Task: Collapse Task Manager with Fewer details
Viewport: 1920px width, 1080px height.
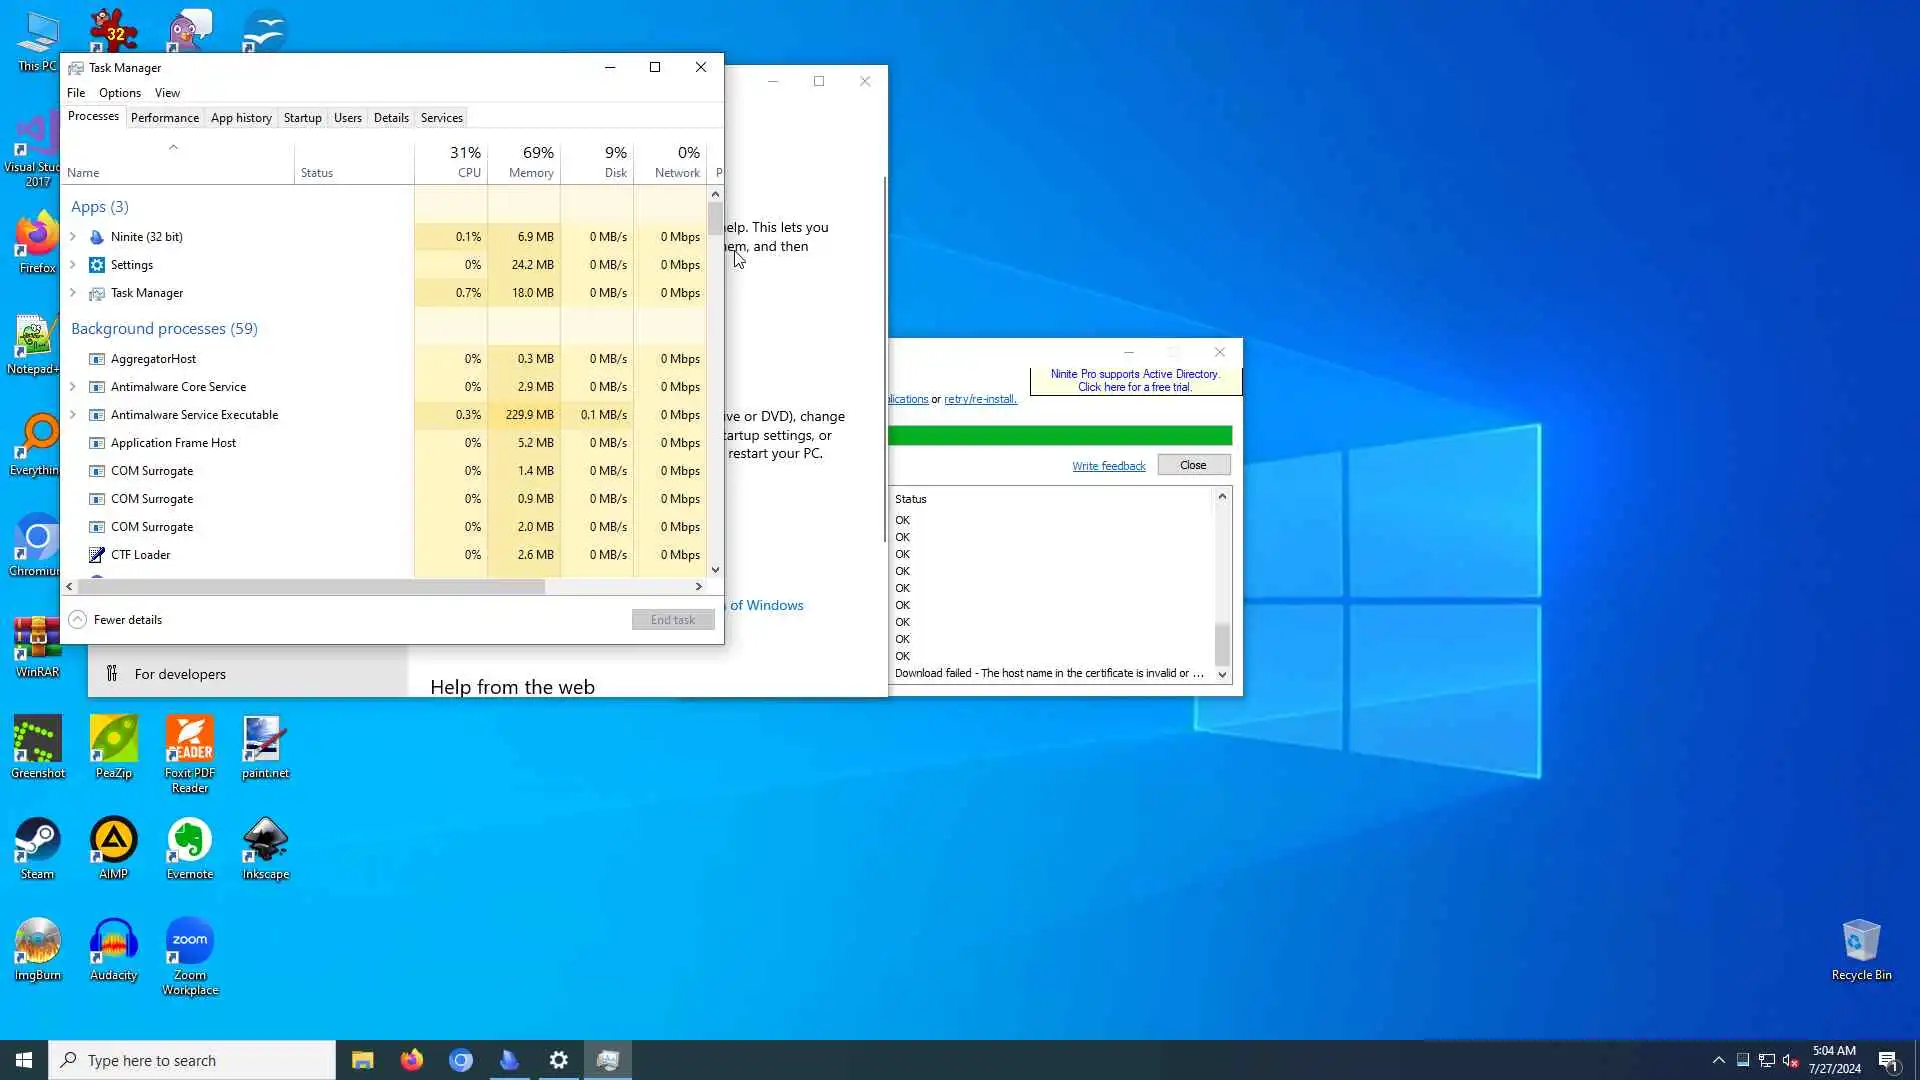Action: (116, 620)
